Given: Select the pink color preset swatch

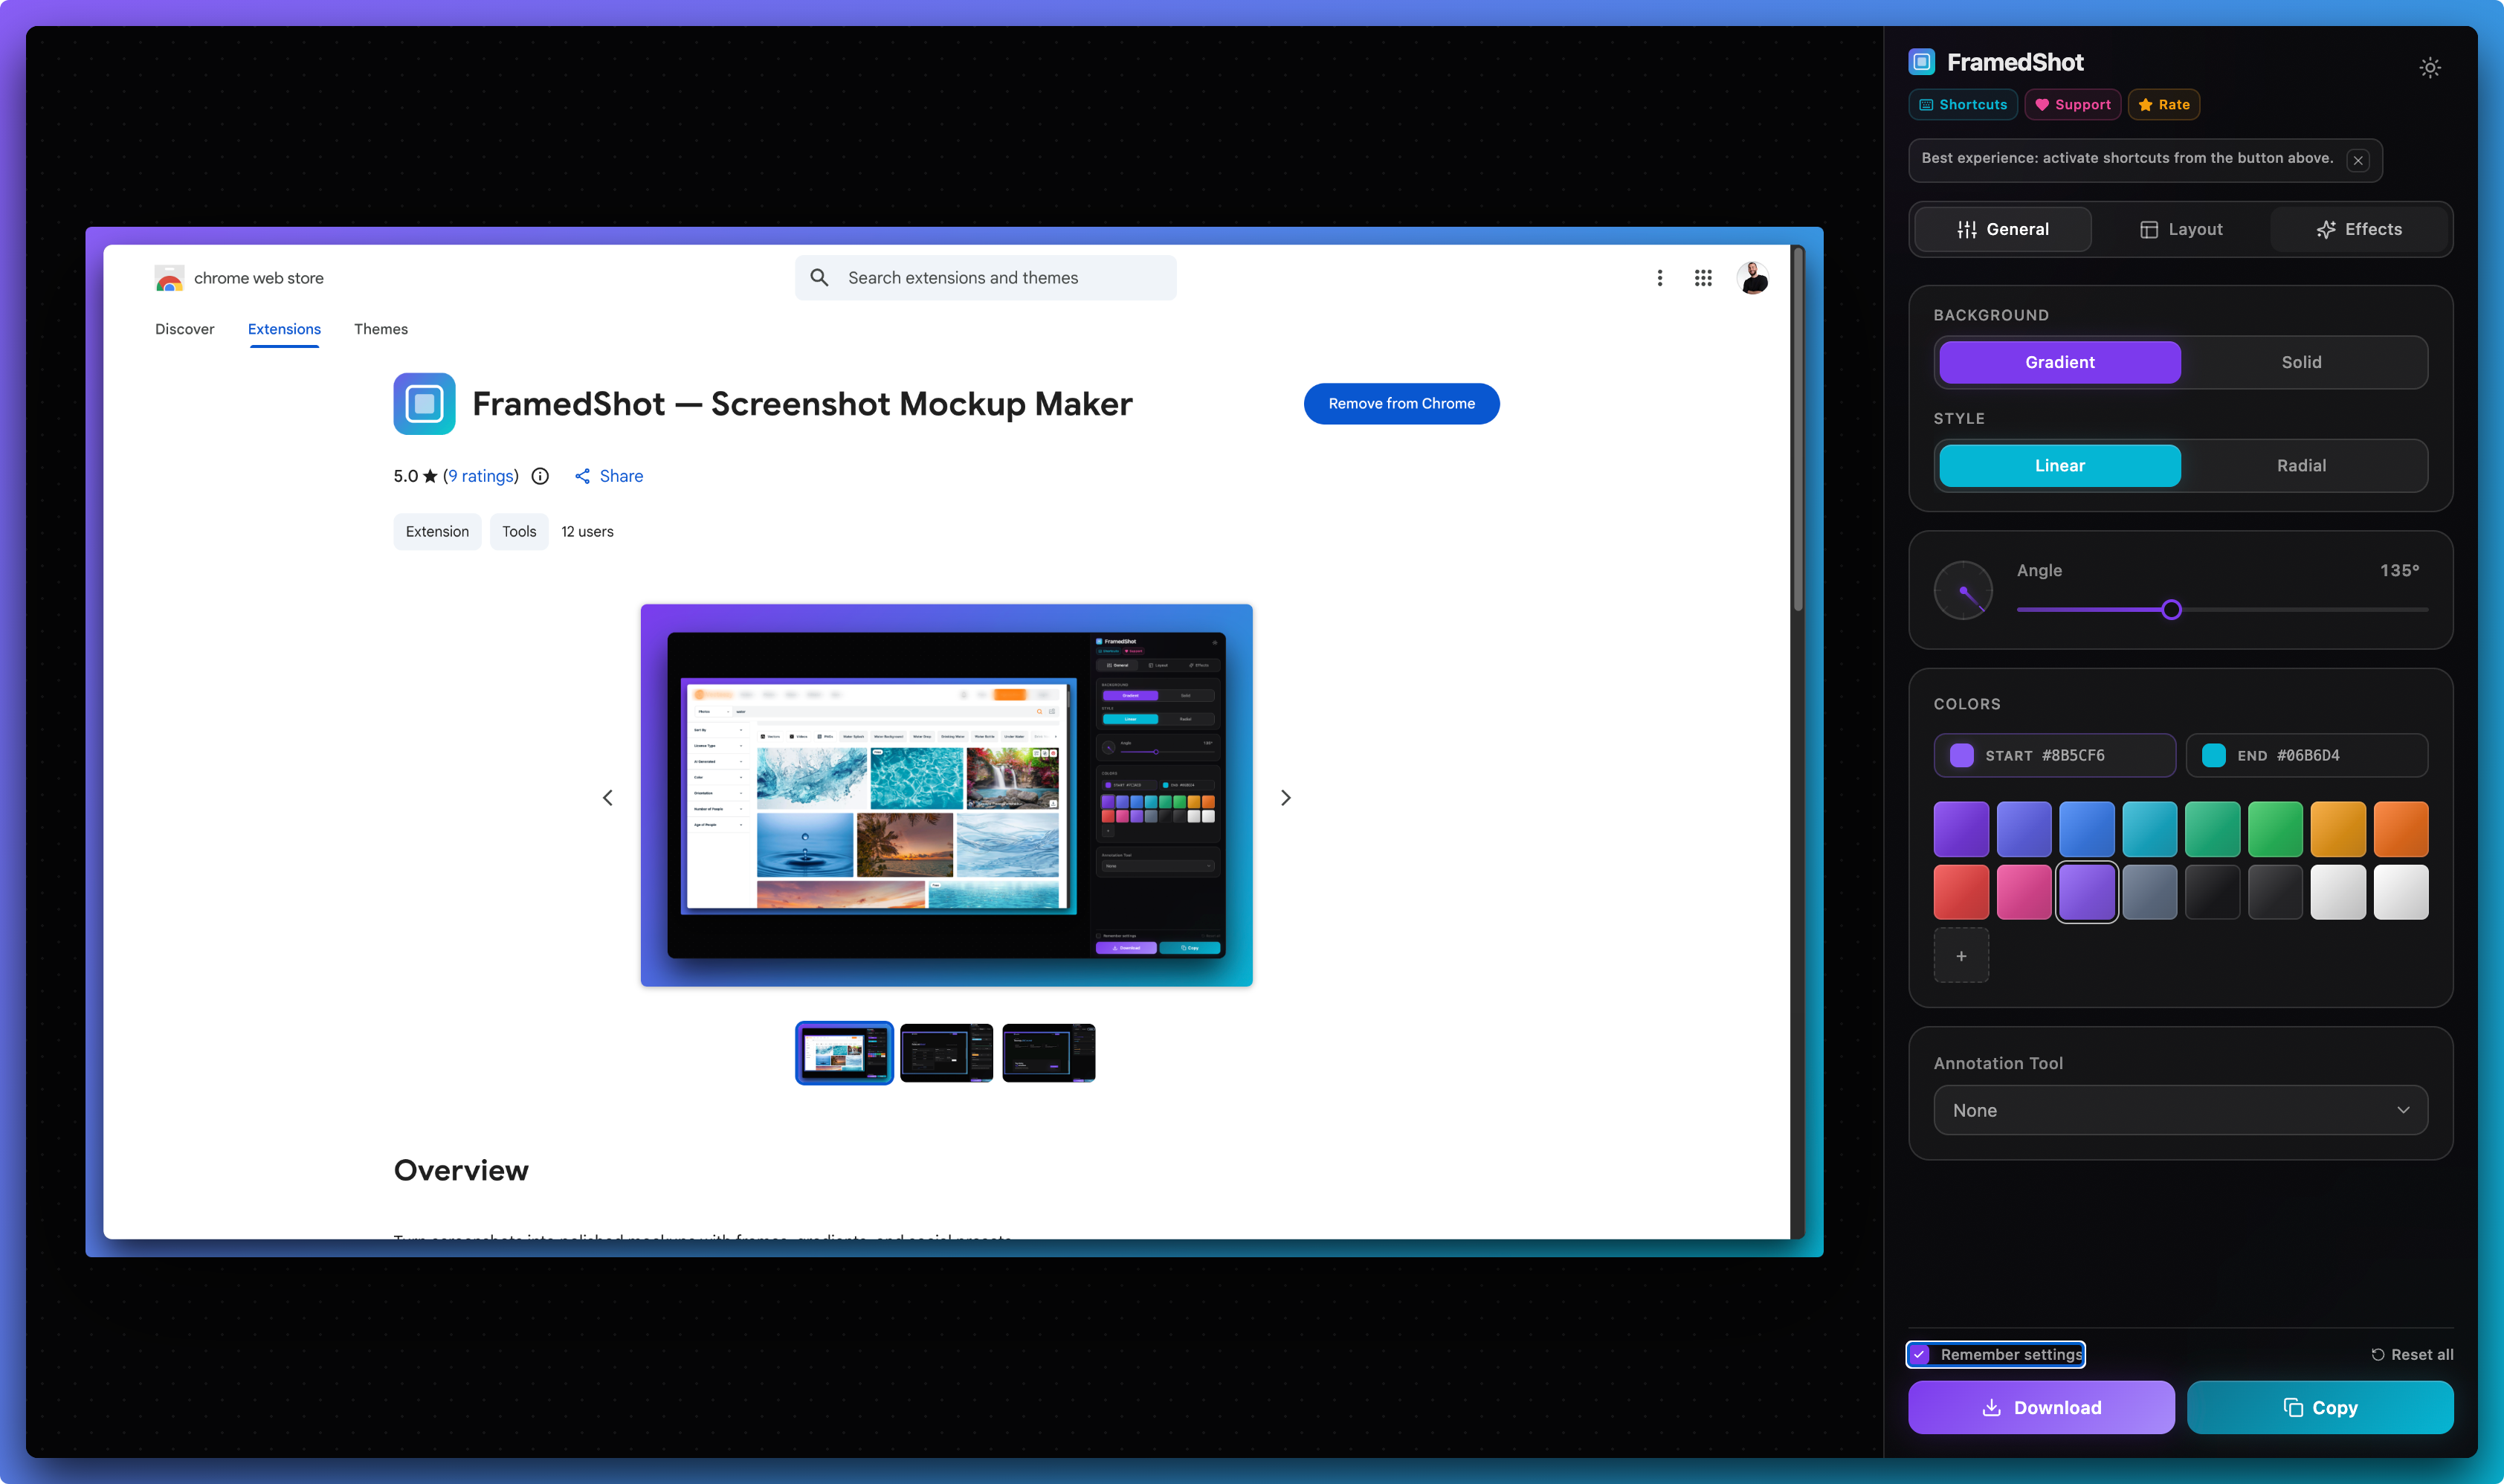Looking at the screenshot, I should pos(2024,891).
